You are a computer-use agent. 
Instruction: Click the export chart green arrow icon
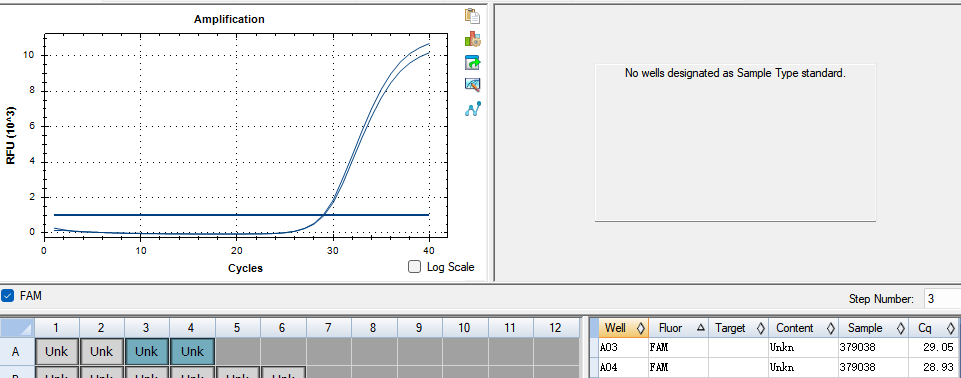click(x=473, y=62)
